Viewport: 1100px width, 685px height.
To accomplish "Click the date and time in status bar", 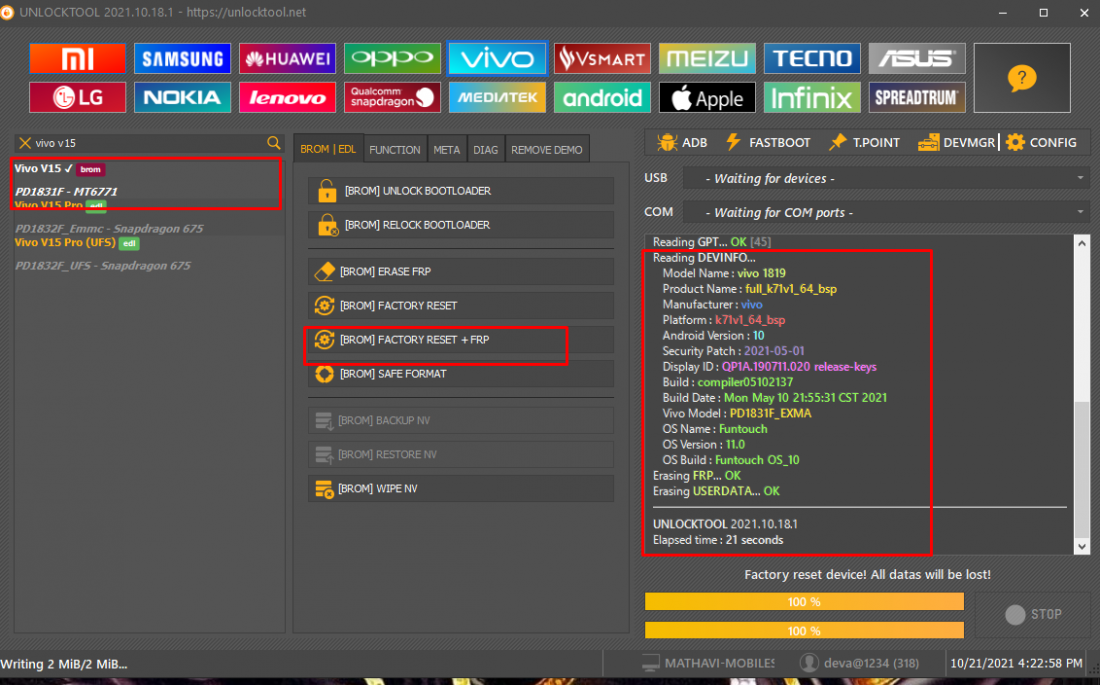I will [x=1017, y=663].
